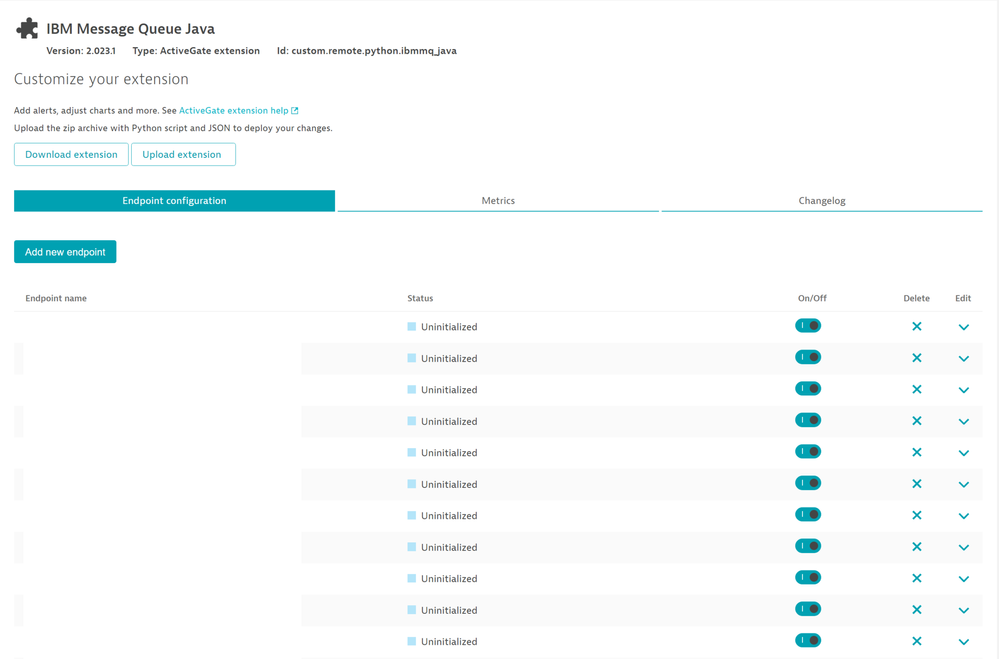
Task: Disable the fourth endpoint On/Off switch
Action: tap(808, 421)
